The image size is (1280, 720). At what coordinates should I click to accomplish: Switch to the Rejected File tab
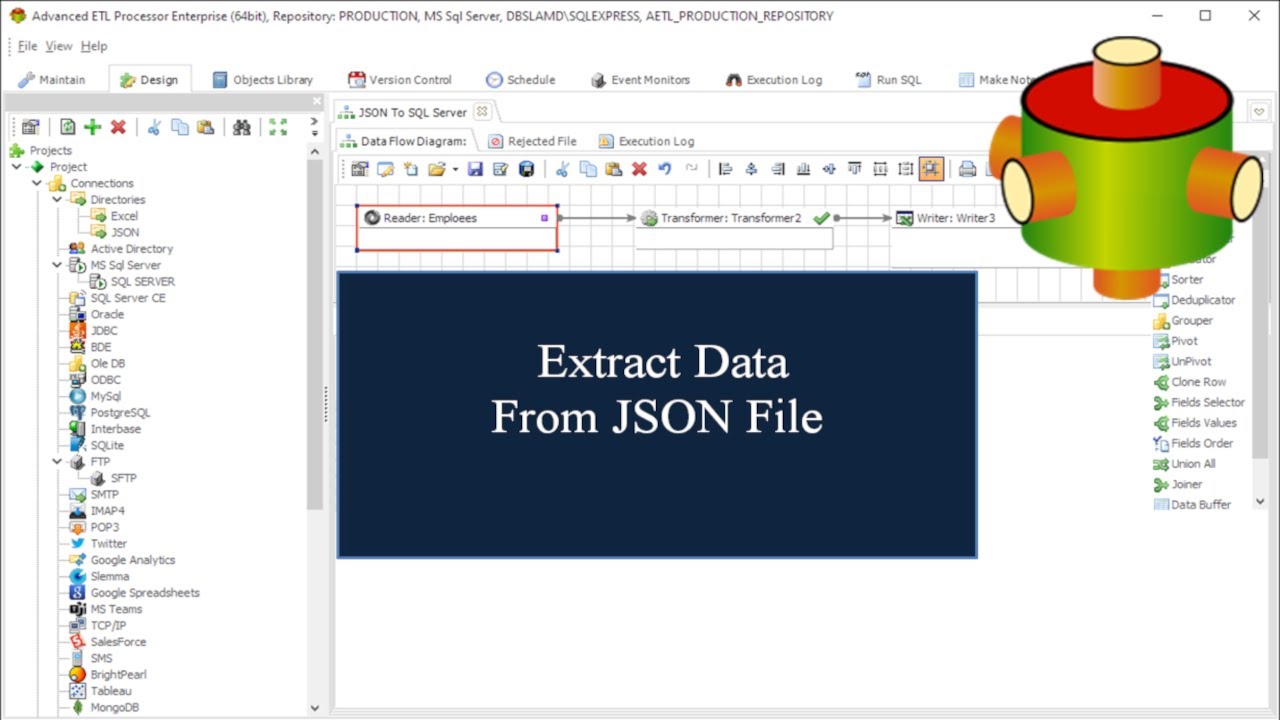pos(532,141)
